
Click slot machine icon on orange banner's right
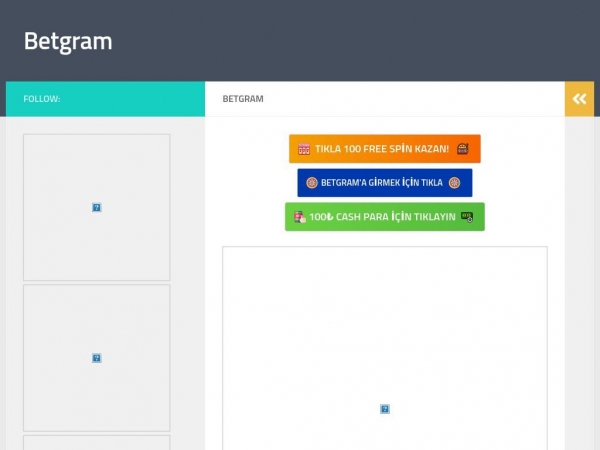point(463,148)
